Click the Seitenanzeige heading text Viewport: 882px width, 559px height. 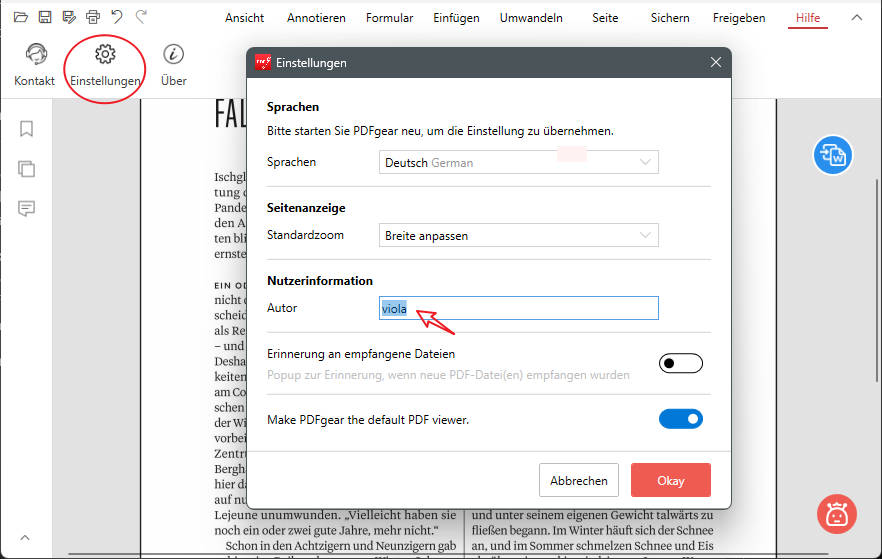pos(306,208)
